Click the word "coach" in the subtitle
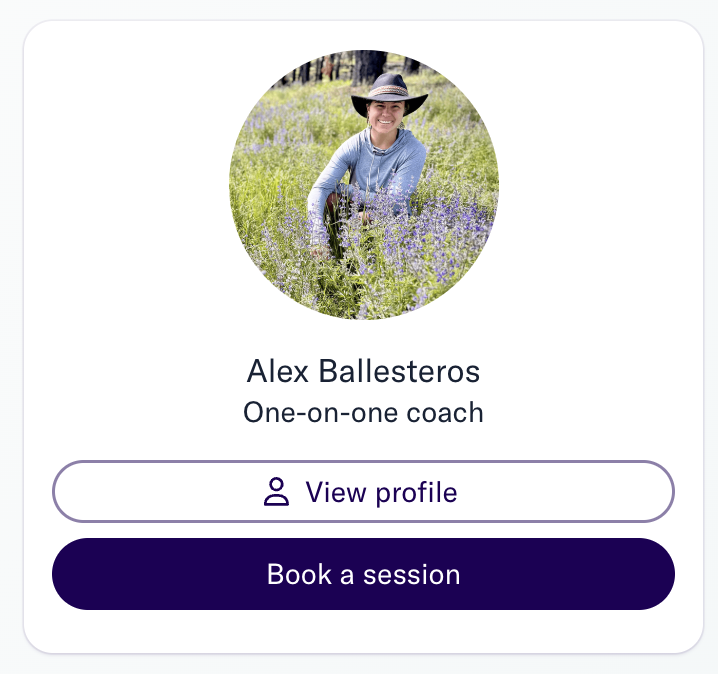The width and height of the screenshot is (718, 674). point(445,412)
